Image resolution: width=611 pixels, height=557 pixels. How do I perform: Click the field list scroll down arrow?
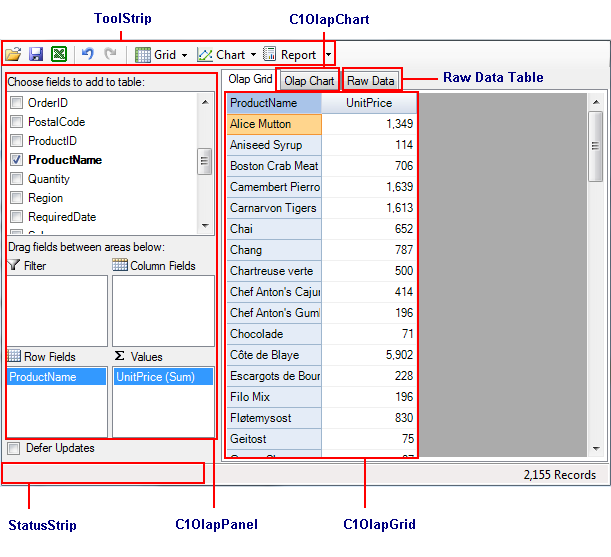[x=205, y=226]
